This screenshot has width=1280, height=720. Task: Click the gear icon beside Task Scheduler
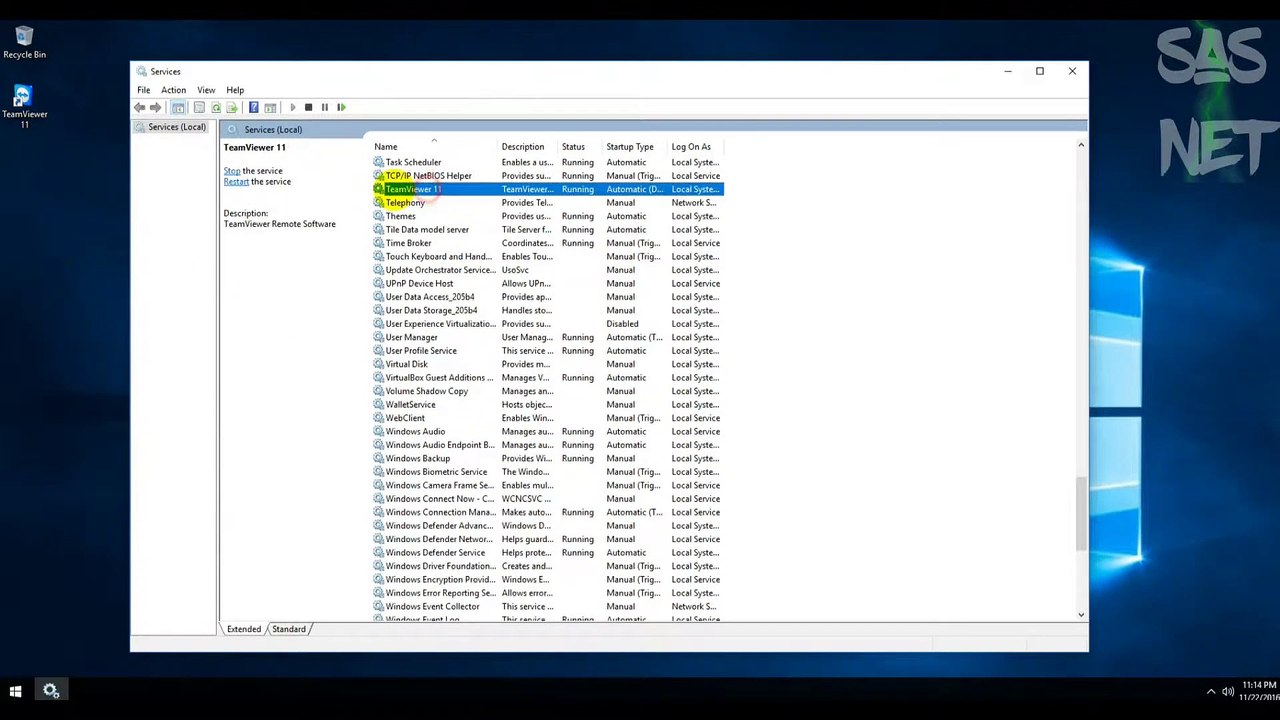point(379,162)
